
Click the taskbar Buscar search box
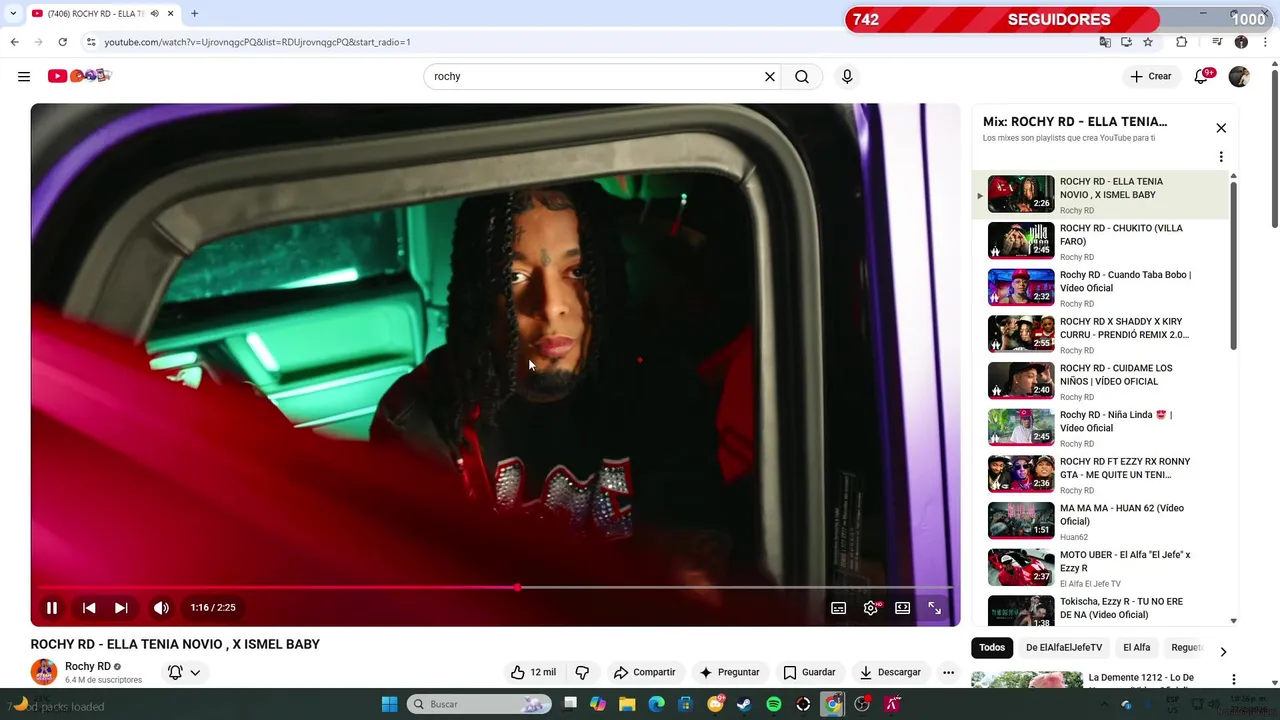pos(479,704)
